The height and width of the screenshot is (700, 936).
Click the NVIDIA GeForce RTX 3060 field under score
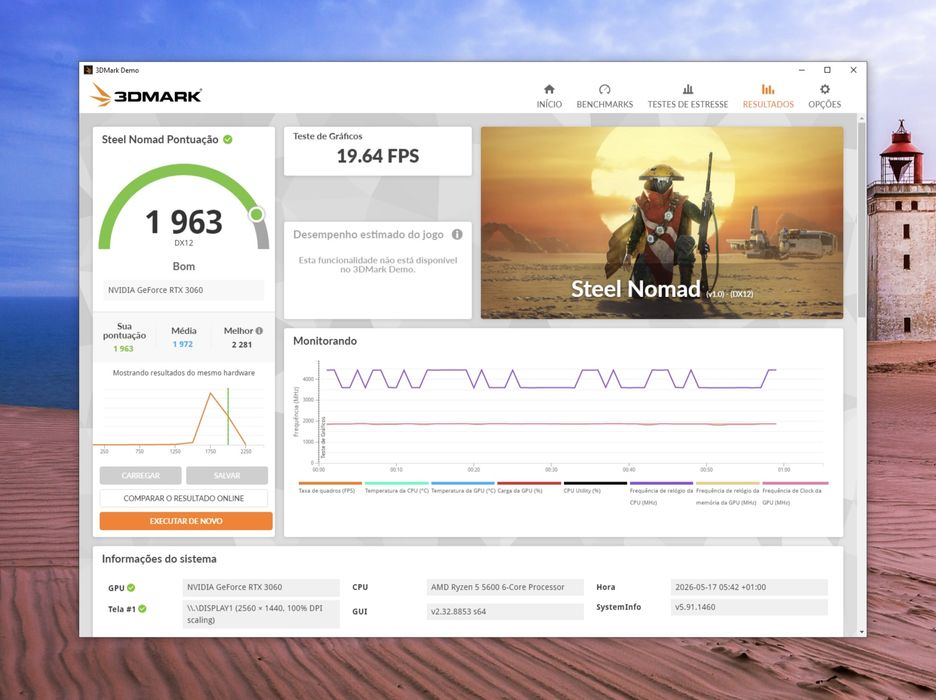point(184,290)
